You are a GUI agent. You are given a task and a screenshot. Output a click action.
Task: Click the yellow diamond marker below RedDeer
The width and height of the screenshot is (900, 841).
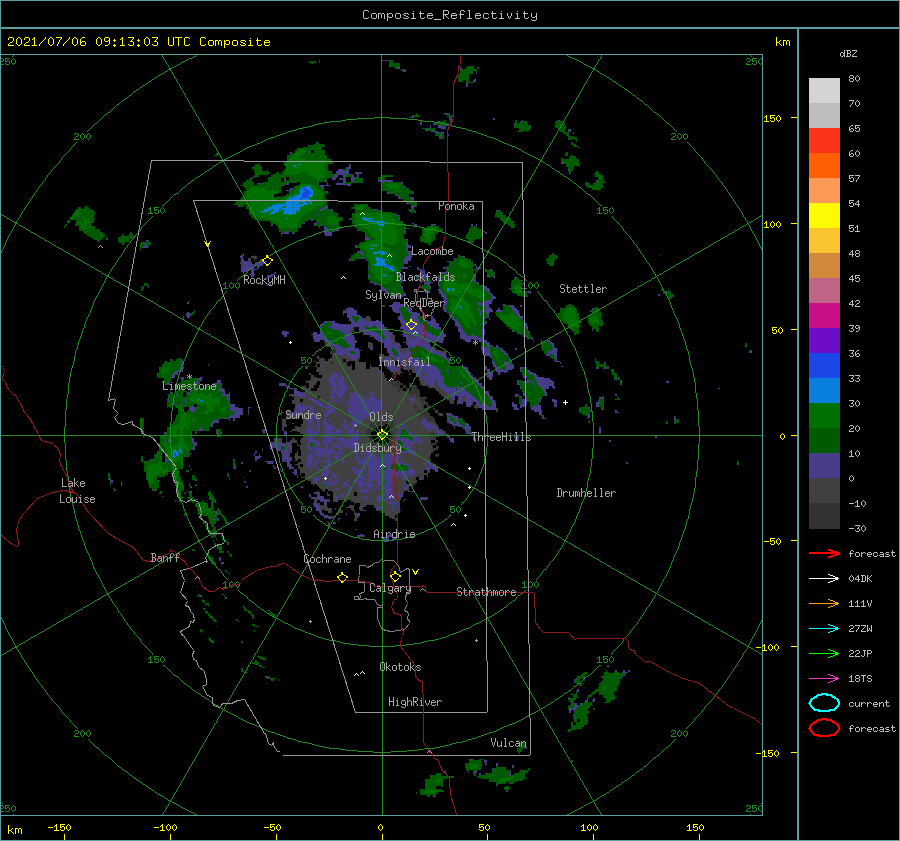click(x=412, y=325)
